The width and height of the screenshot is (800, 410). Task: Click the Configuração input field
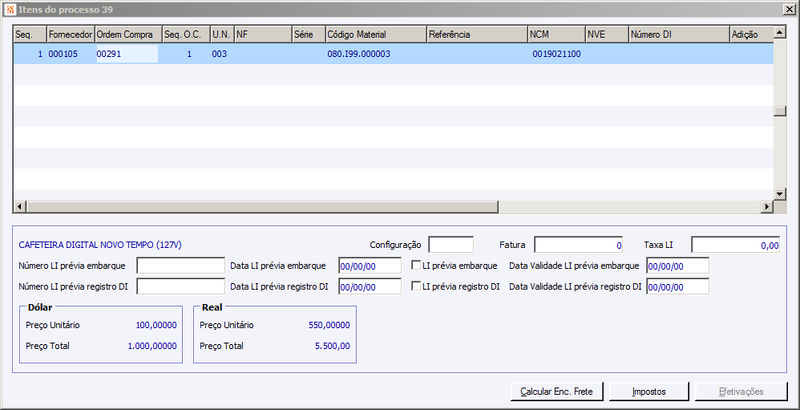click(x=451, y=245)
